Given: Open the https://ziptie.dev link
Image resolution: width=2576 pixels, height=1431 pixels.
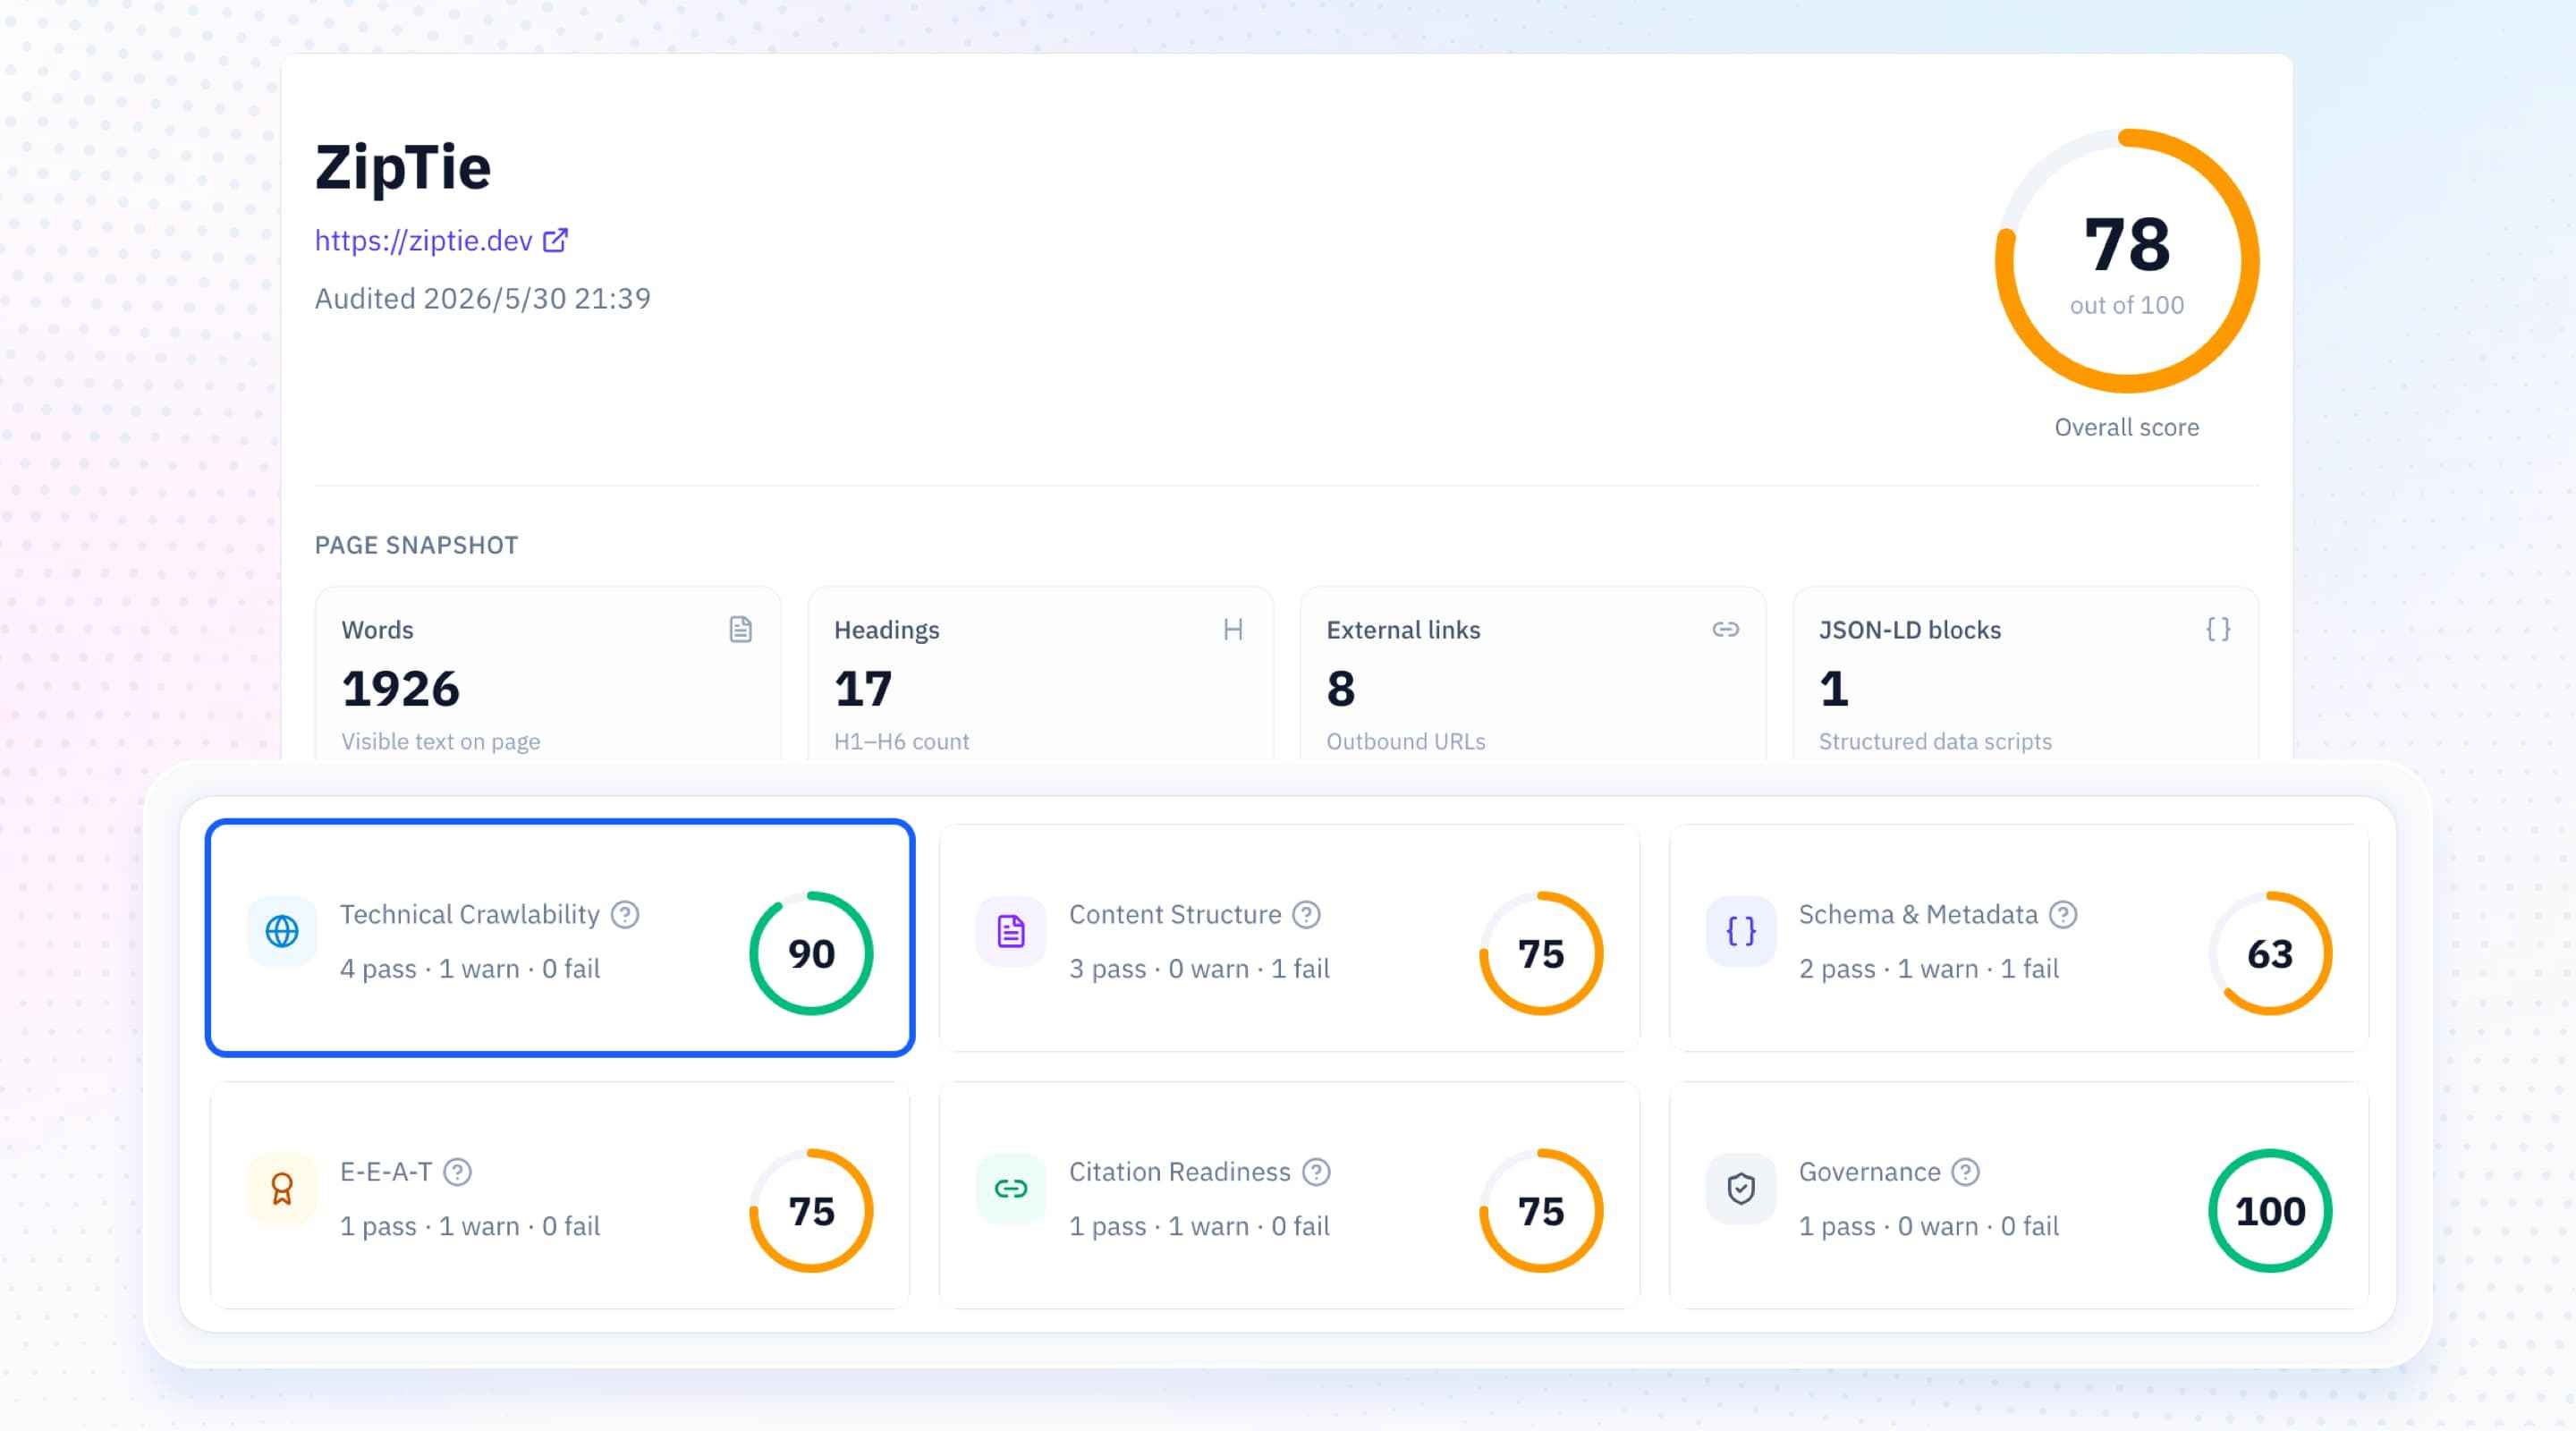Looking at the screenshot, I should pyautogui.click(x=424, y=241).
